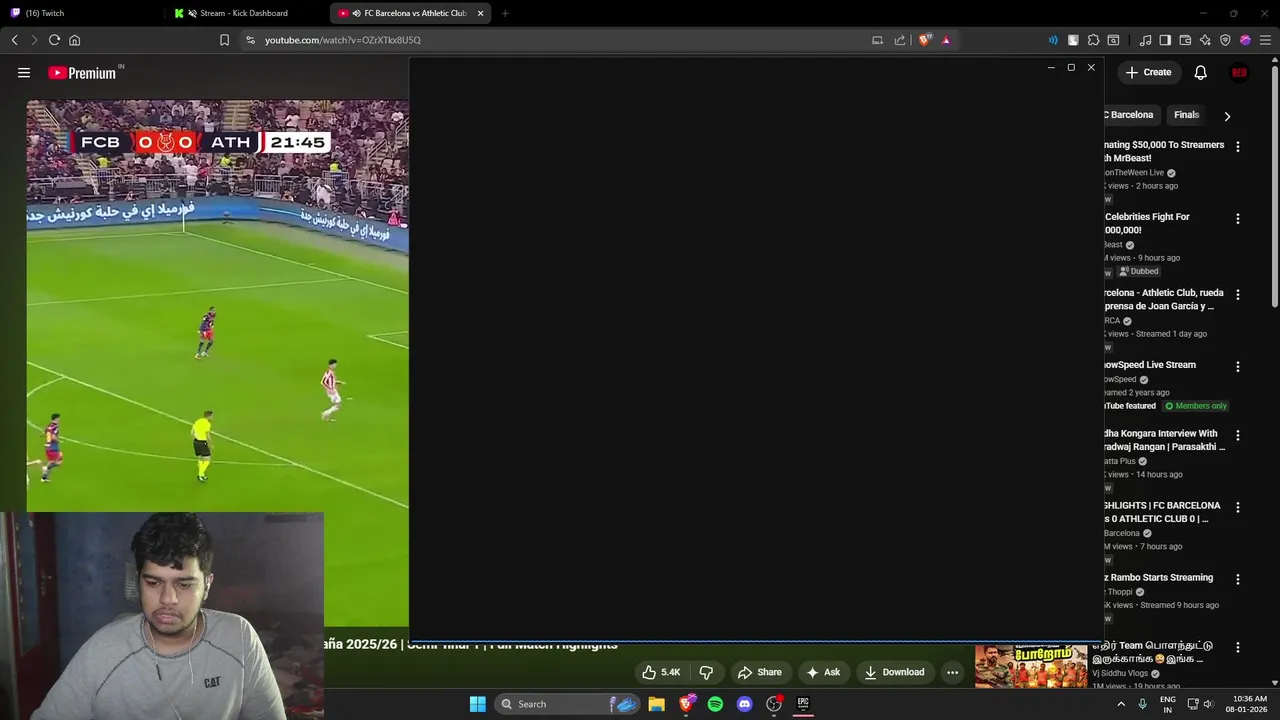This screenshot has width=1280, height=720.
Task: Open the YouTube hamburger guide menu
Action: pos(24,73)
